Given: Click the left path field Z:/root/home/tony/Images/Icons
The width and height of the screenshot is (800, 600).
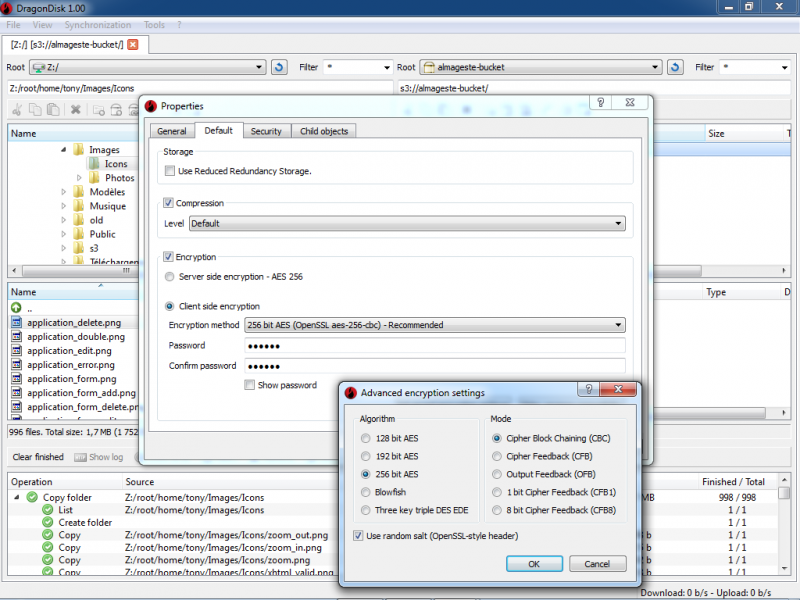Looking at the screenshot, I should (201, 88).
